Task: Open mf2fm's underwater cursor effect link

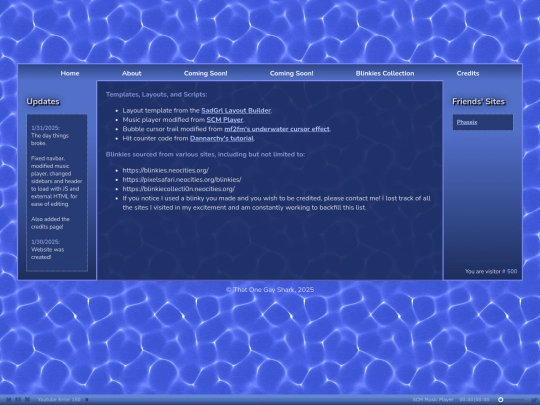Action: pyautogui.click(x=277, y=129)
